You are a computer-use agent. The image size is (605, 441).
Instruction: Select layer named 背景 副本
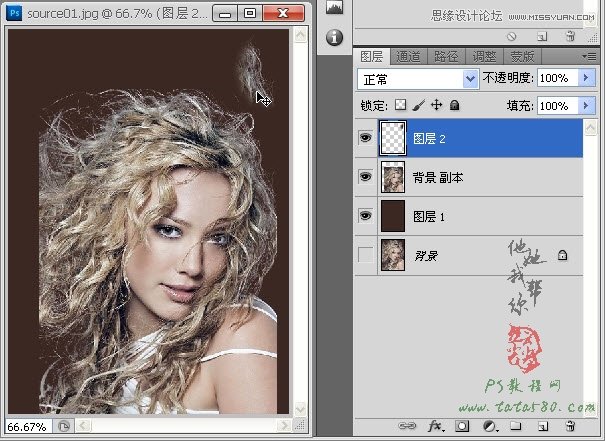coord(438,177)
